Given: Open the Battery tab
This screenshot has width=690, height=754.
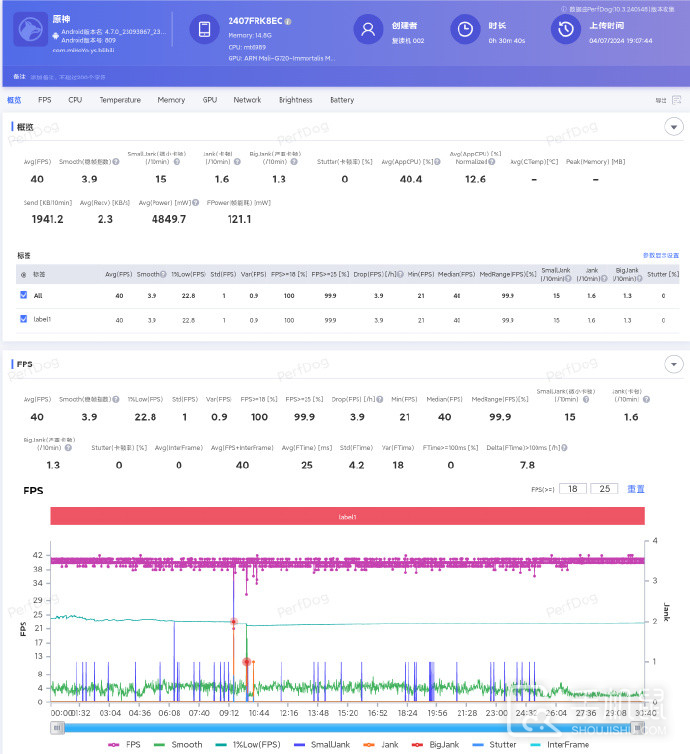Looking at the screenshot, I should click(x=342, y=100).
